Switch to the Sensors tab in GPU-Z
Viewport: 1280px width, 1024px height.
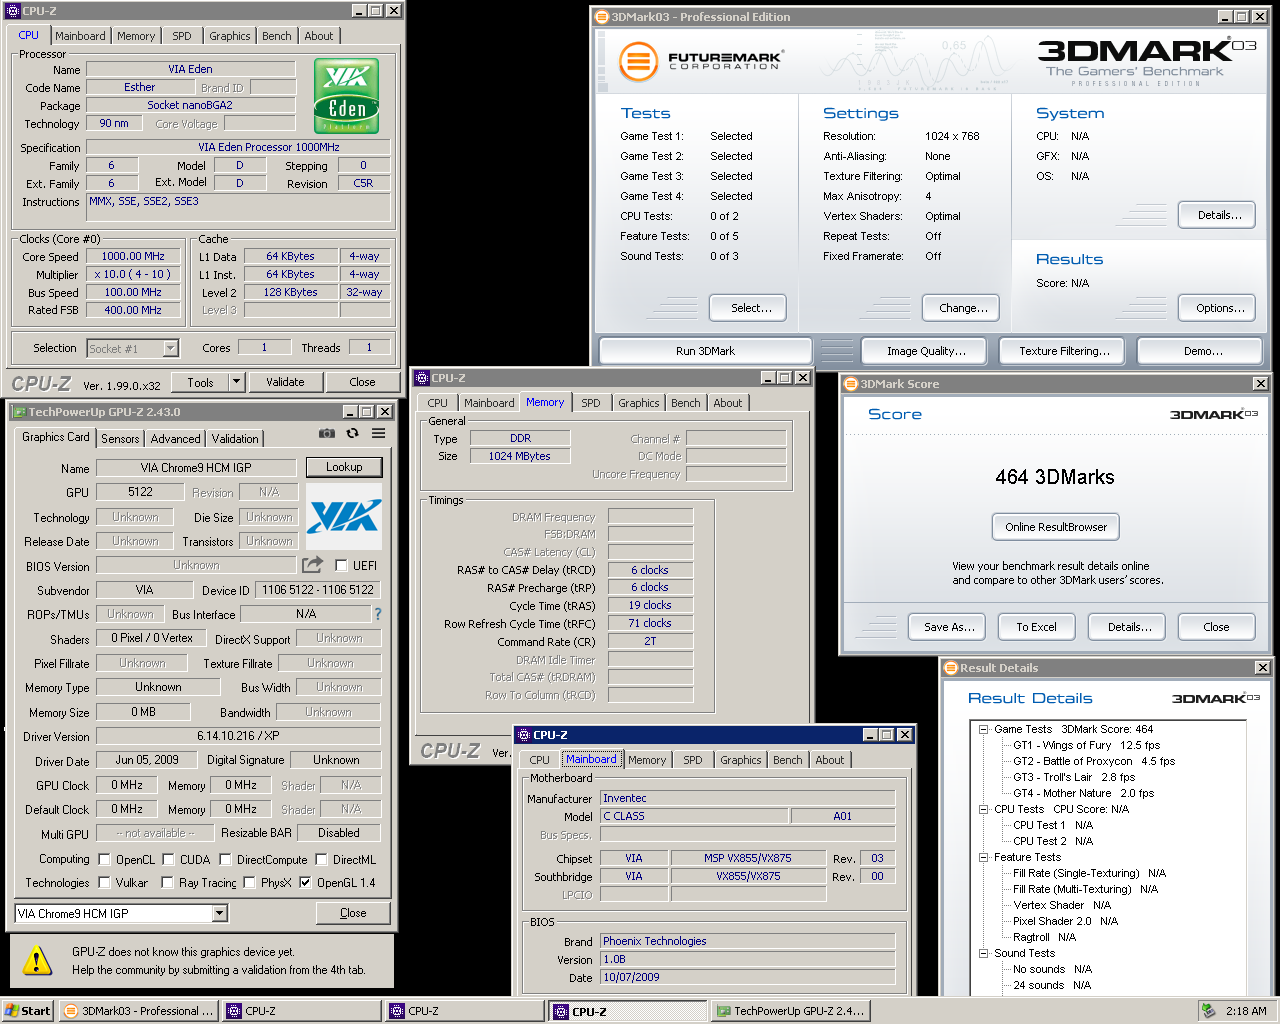point(120,439)
